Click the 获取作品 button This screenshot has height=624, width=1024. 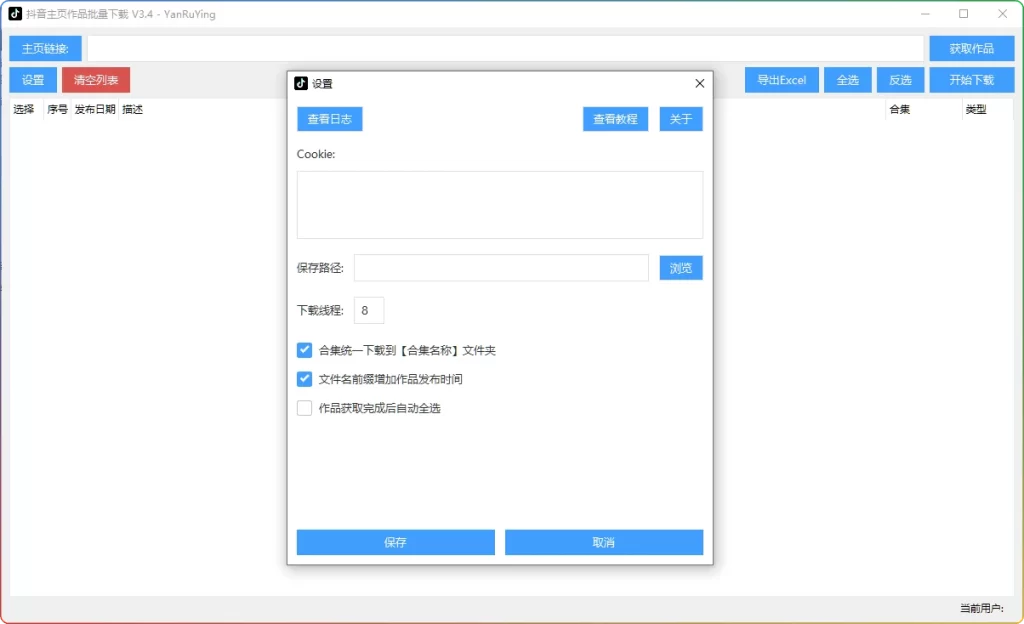click(x=971, y=49)
